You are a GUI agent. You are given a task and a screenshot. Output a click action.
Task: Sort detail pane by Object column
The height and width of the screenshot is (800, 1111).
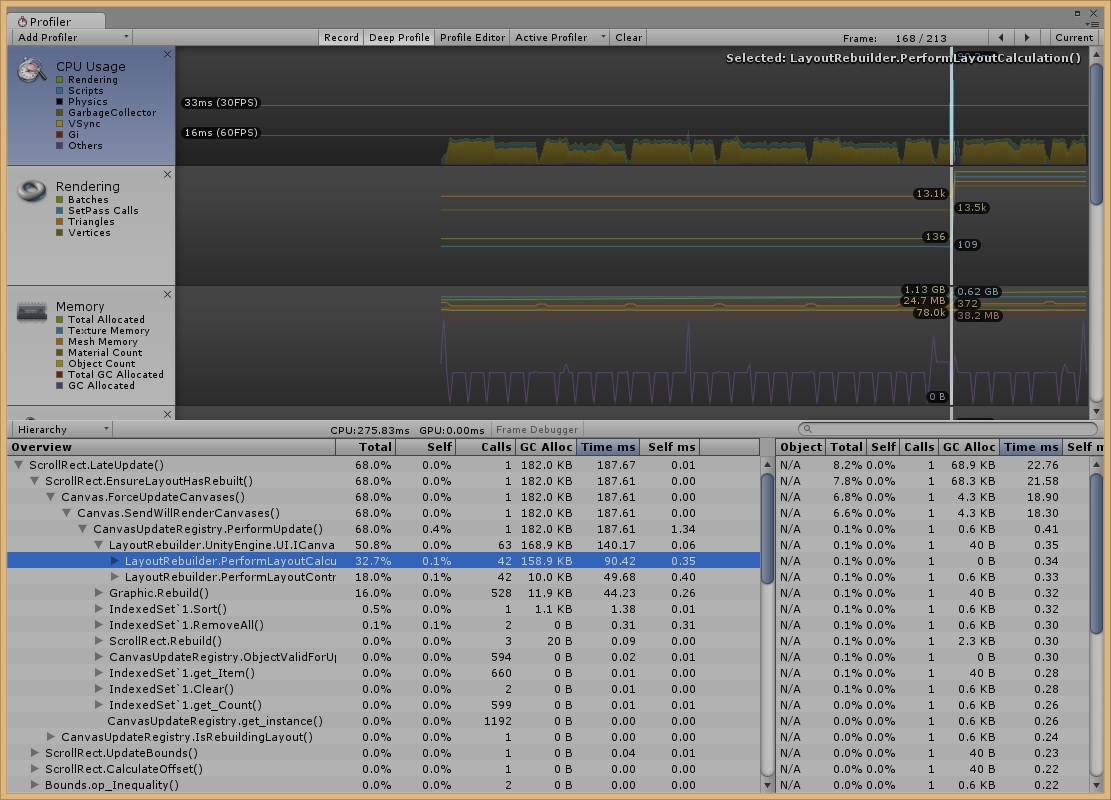801,447
